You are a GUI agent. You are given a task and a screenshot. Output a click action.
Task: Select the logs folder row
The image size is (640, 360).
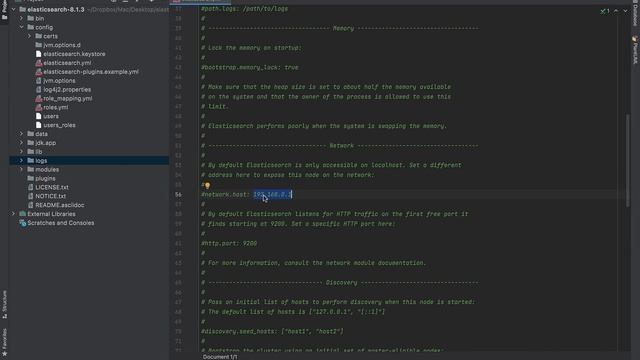[89, 160]
